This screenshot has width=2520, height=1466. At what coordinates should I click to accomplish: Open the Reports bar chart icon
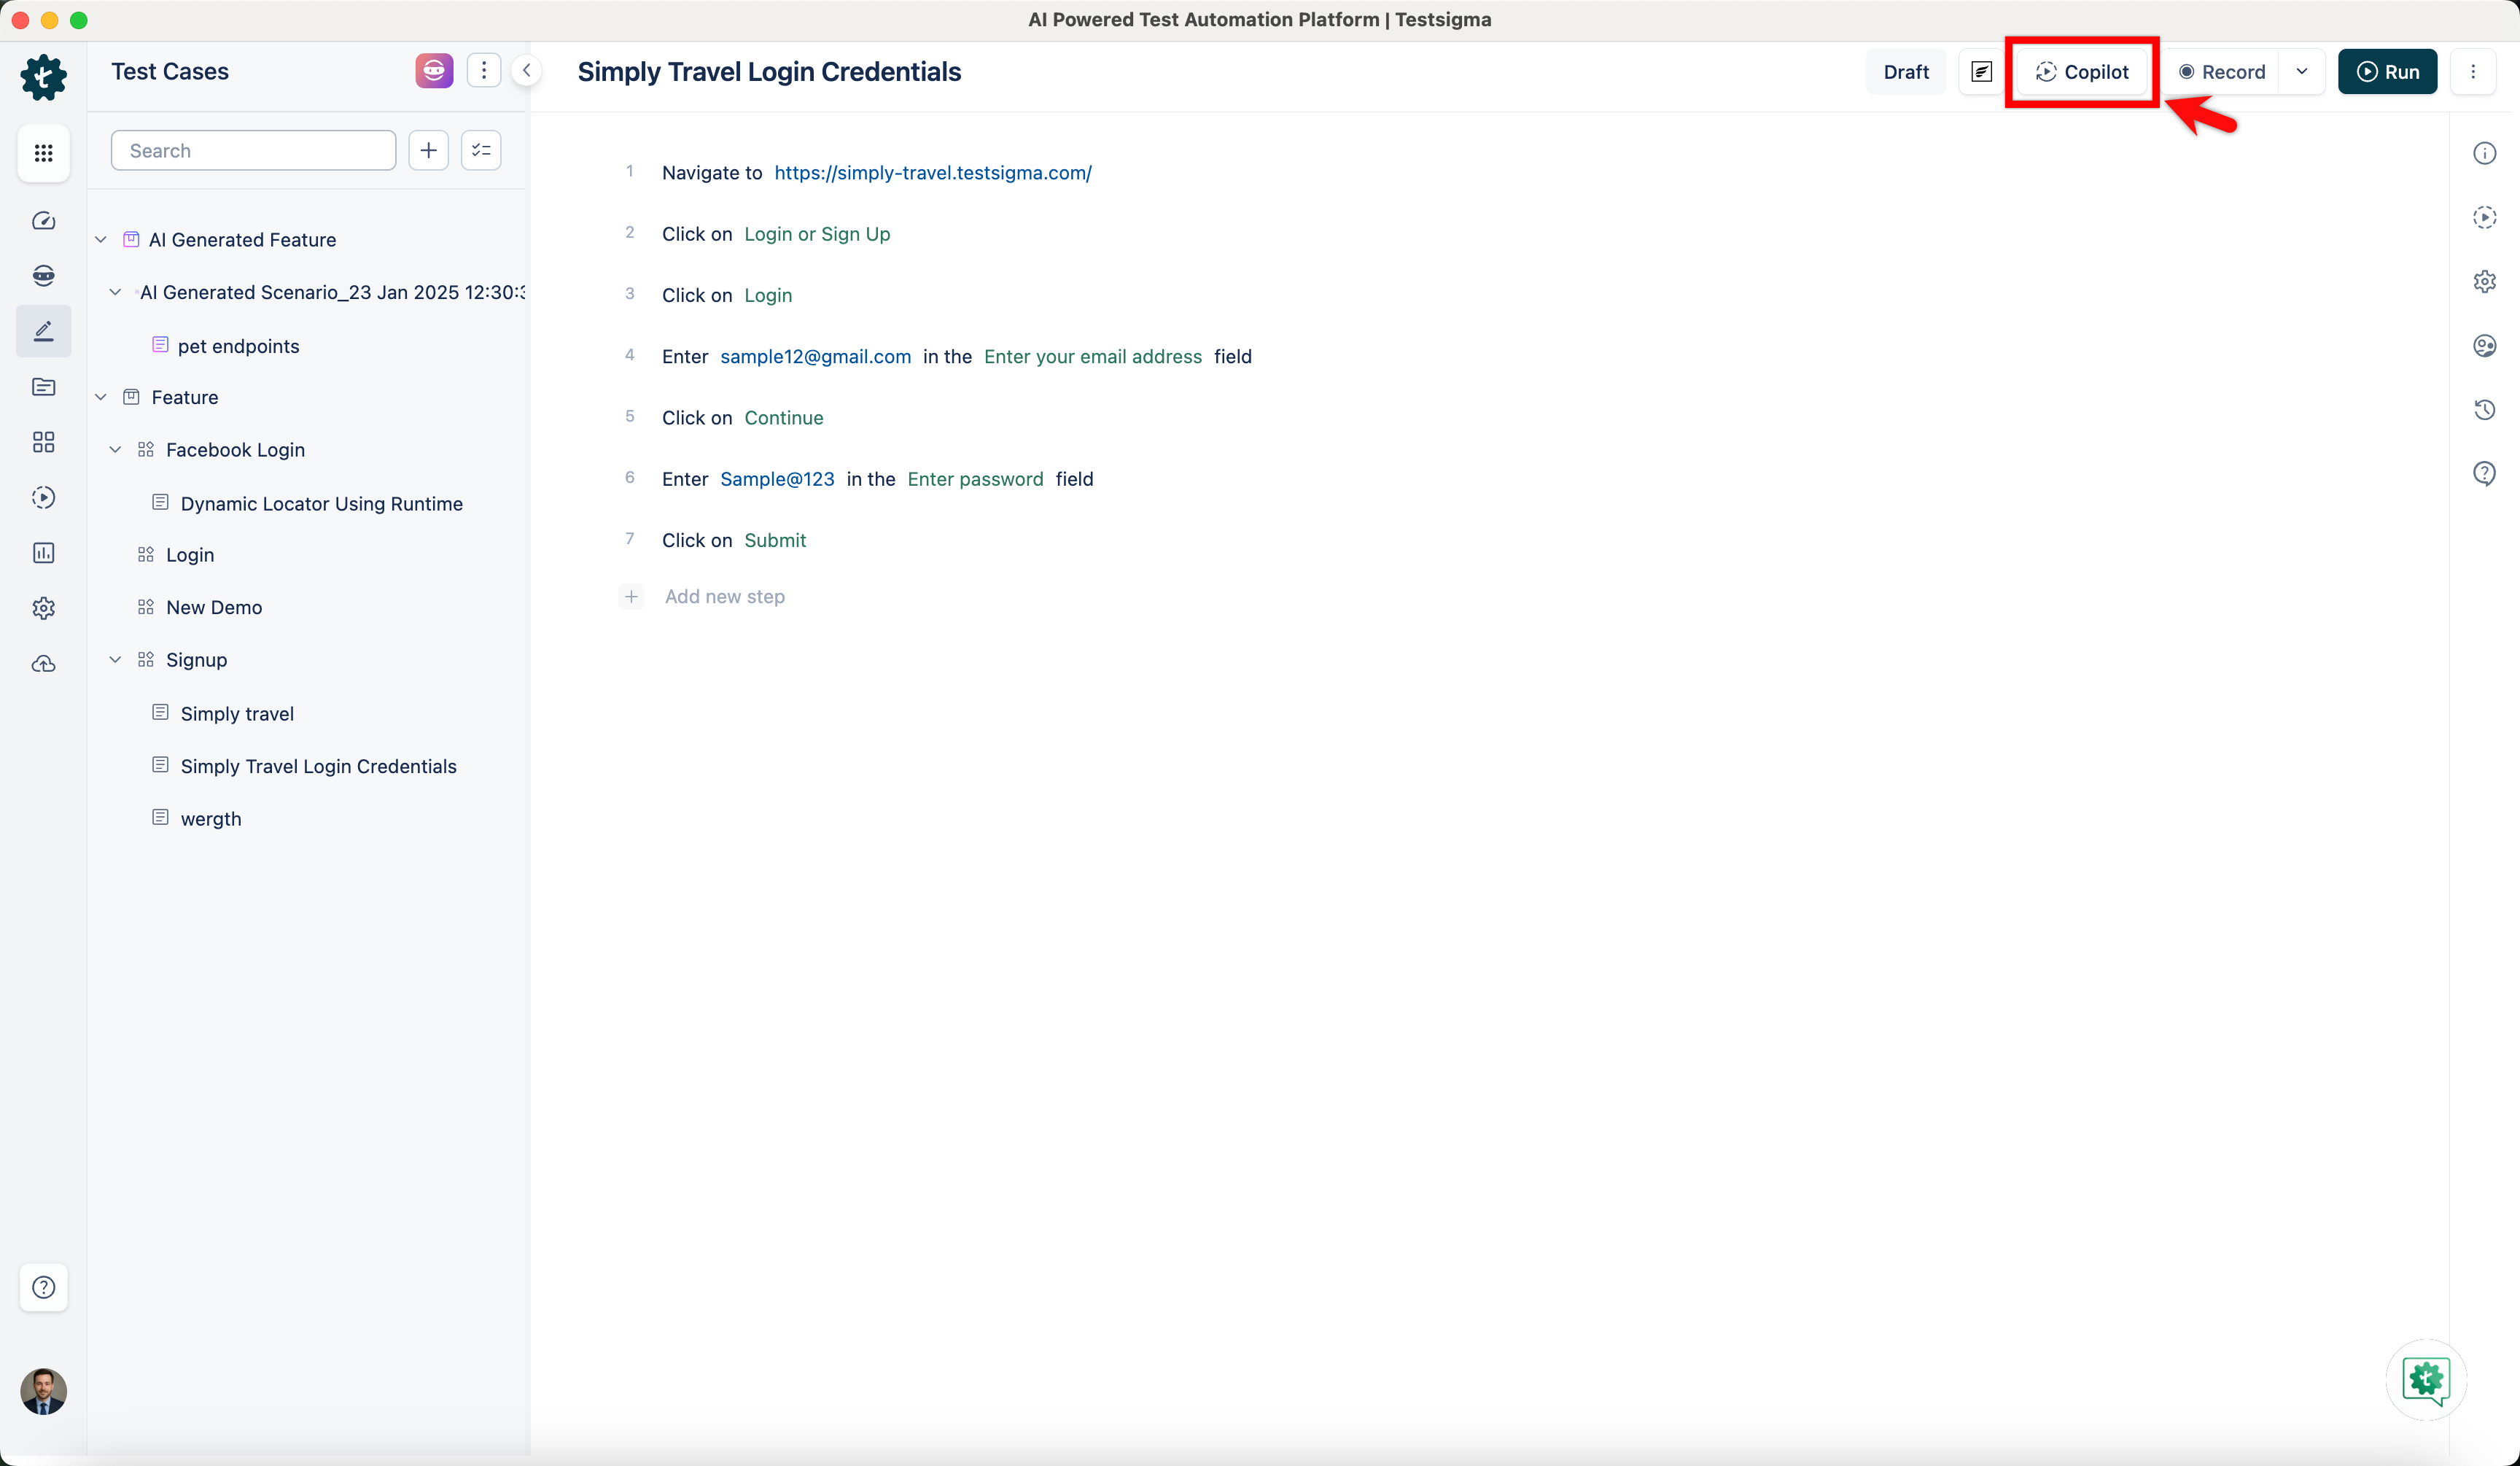[x=43, y=553]
